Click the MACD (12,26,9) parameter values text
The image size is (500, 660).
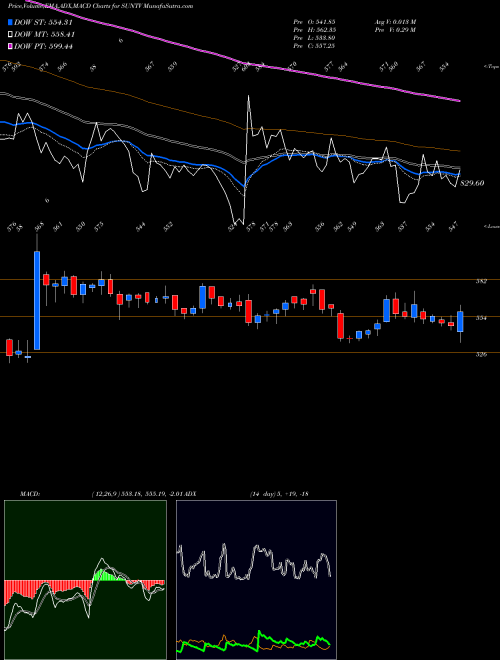tap(139, 494)
